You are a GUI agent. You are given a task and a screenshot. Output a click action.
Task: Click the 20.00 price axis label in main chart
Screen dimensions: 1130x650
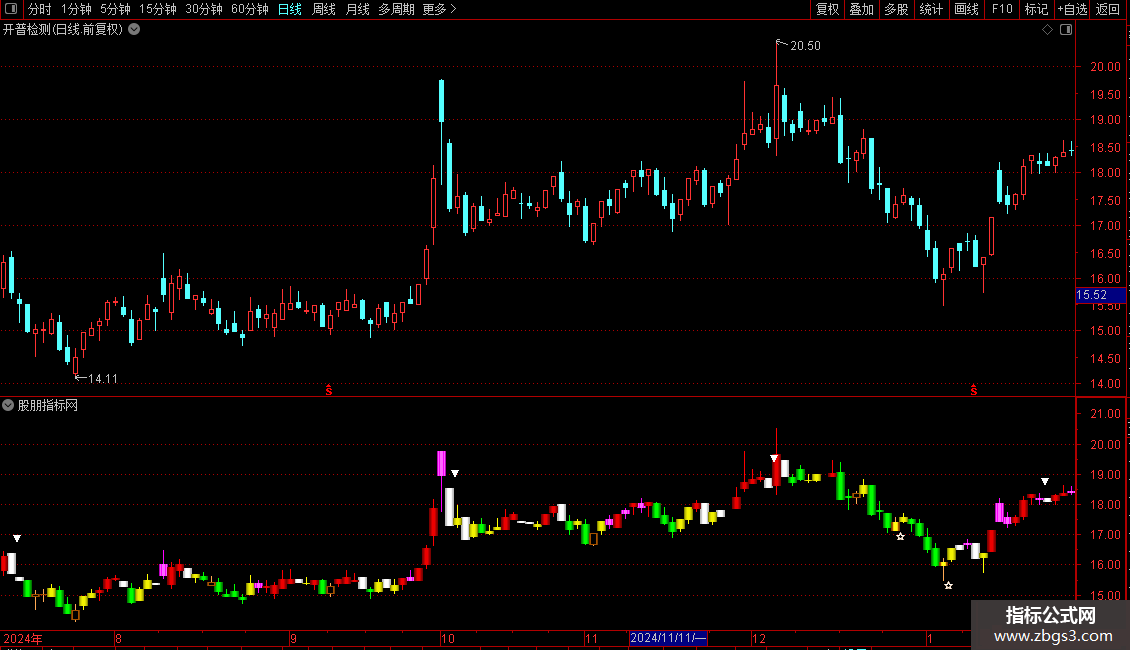point(1105,66)
